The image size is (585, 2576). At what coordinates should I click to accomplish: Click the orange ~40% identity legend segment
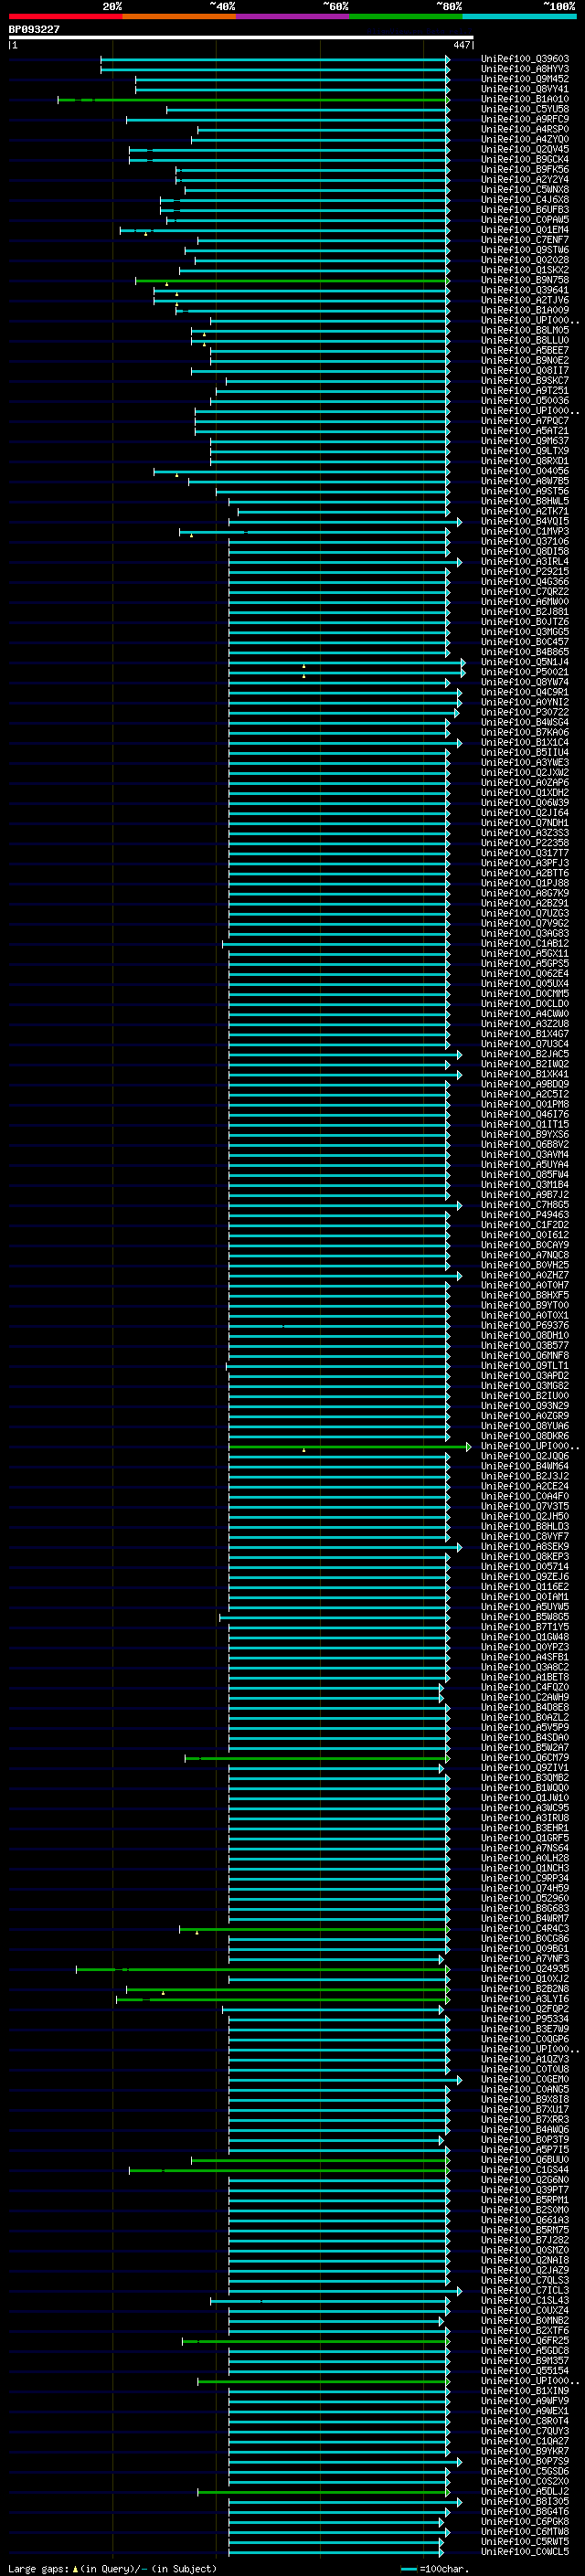[x=179, y=16]
